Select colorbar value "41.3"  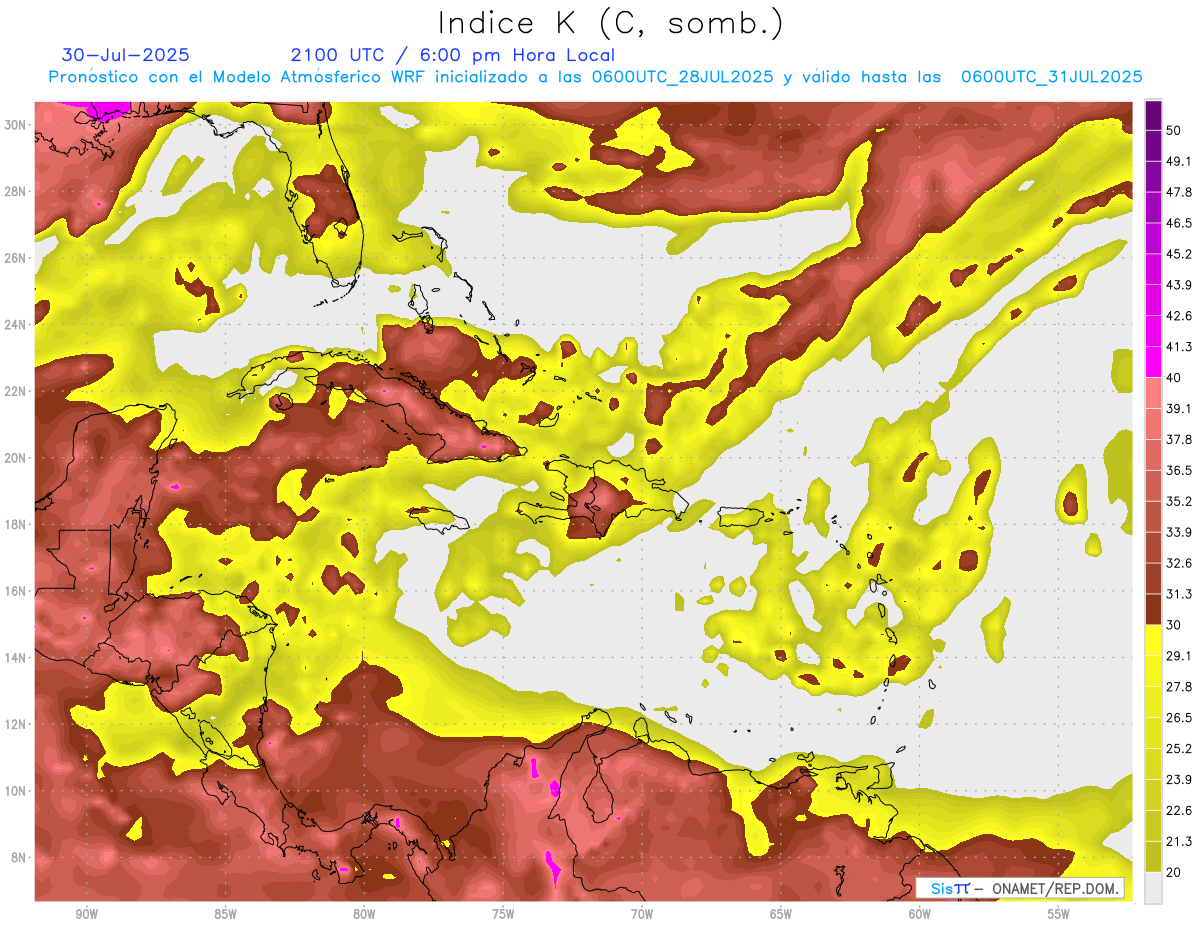[1178, 347]
